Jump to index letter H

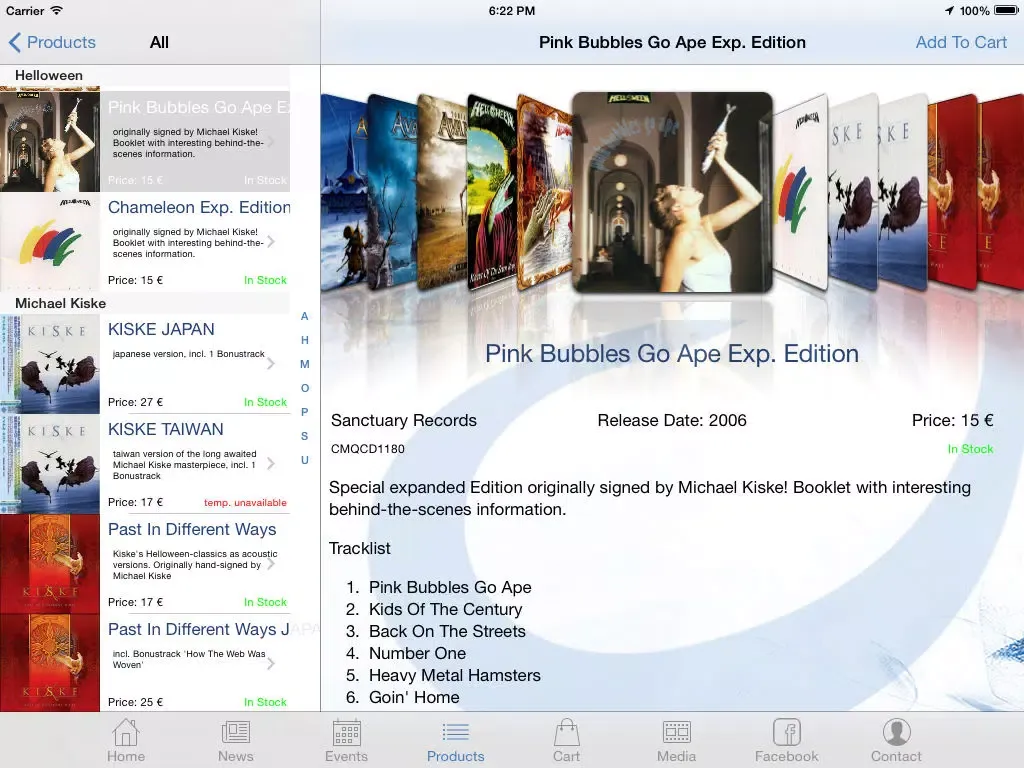click(304, 340)
